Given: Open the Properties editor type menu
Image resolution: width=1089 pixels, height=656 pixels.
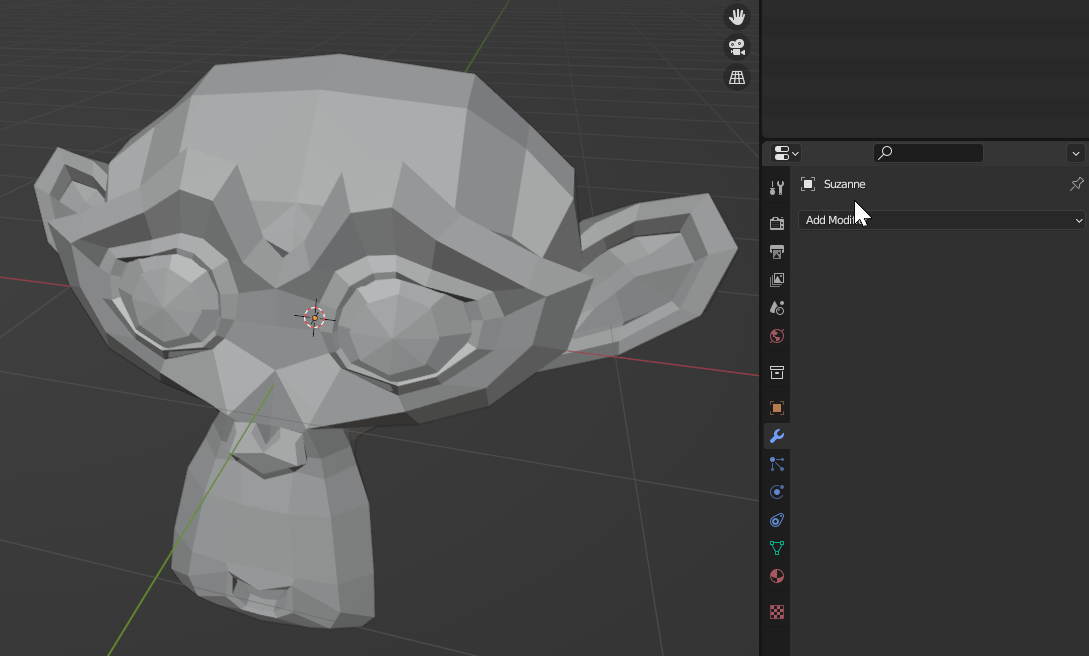Looking at the screenshot, I should pyautogui.click(x=786, y=153).
